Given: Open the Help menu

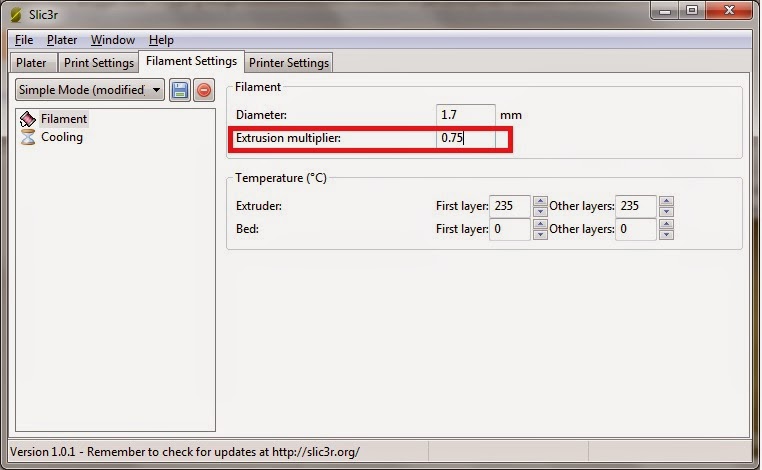Looking at the screenshot, I should pos(161,40).
